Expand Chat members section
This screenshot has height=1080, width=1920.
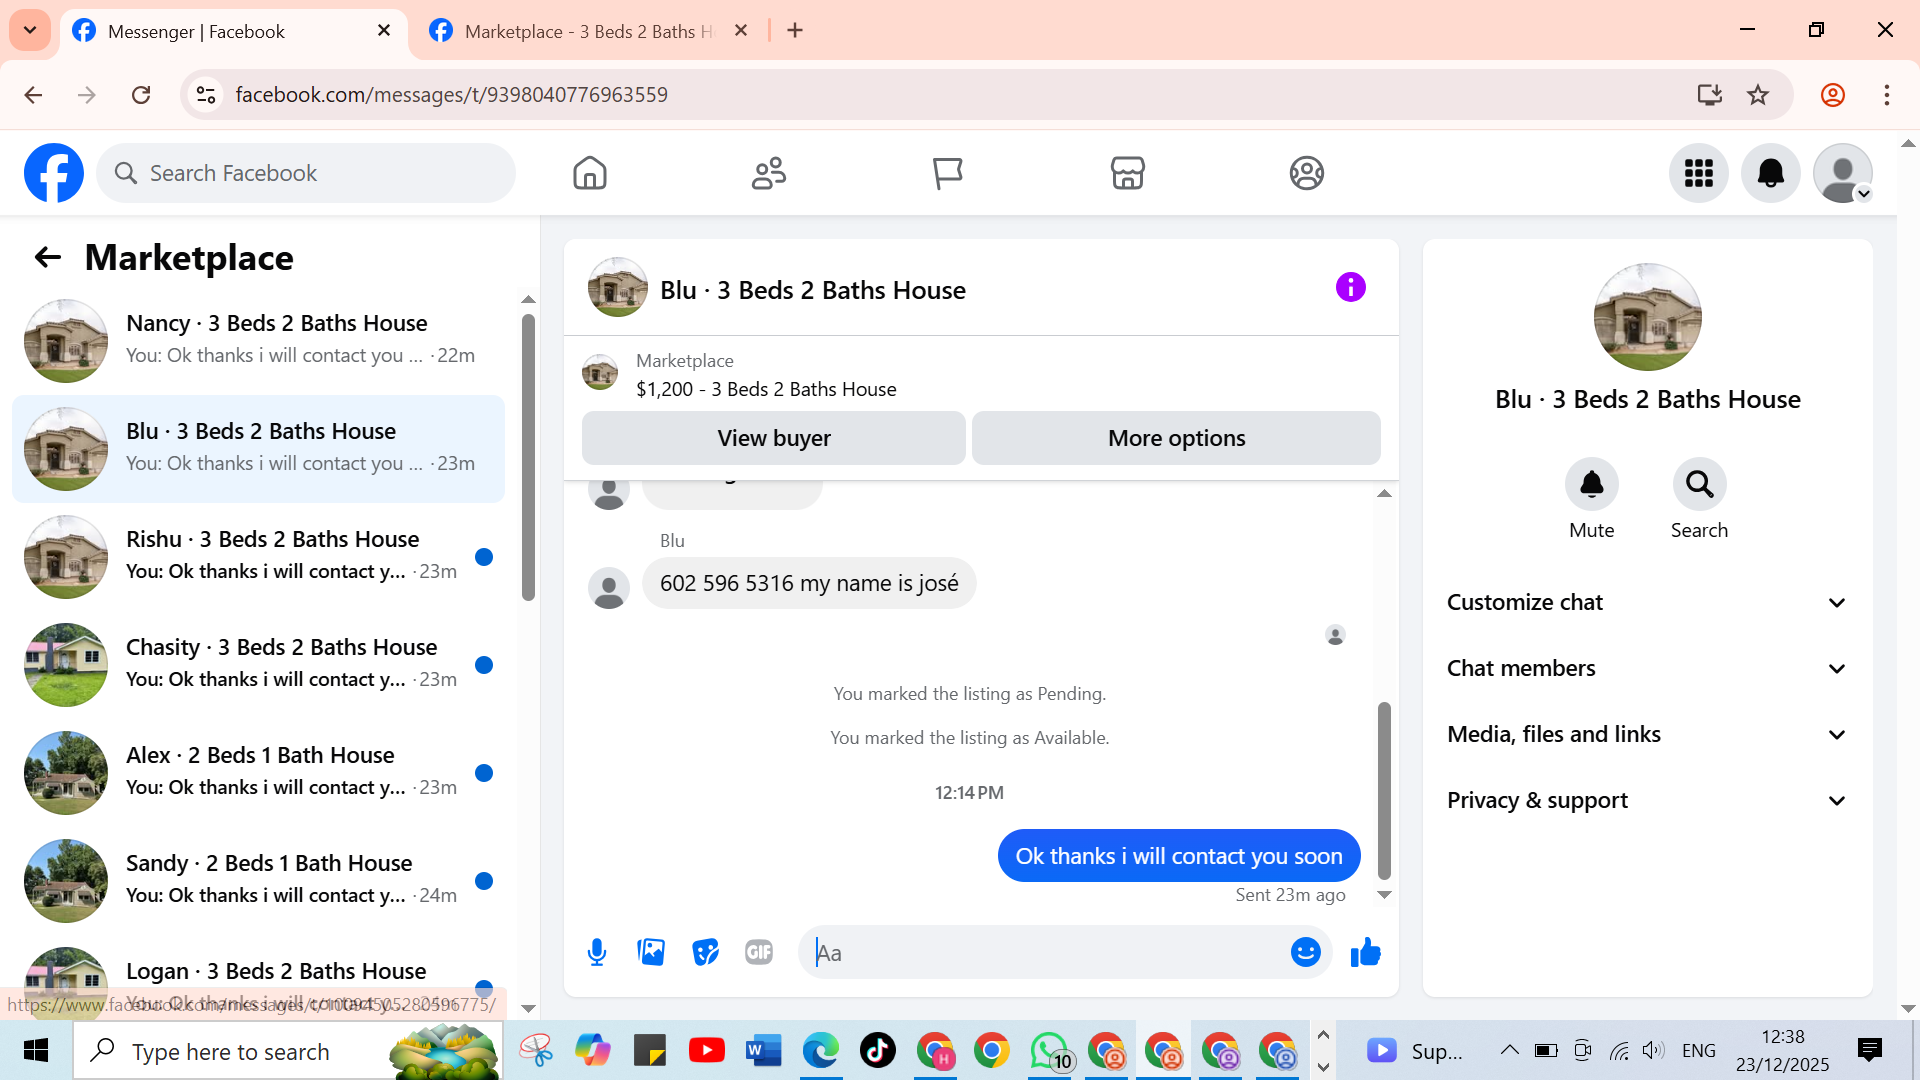(x=1646, y=668)
